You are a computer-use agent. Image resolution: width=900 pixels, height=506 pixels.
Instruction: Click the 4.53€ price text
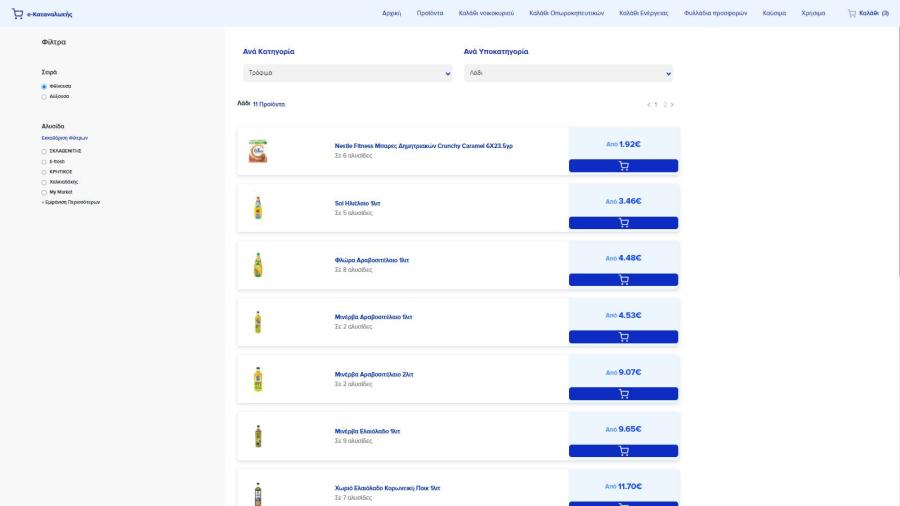coord(630,315)
